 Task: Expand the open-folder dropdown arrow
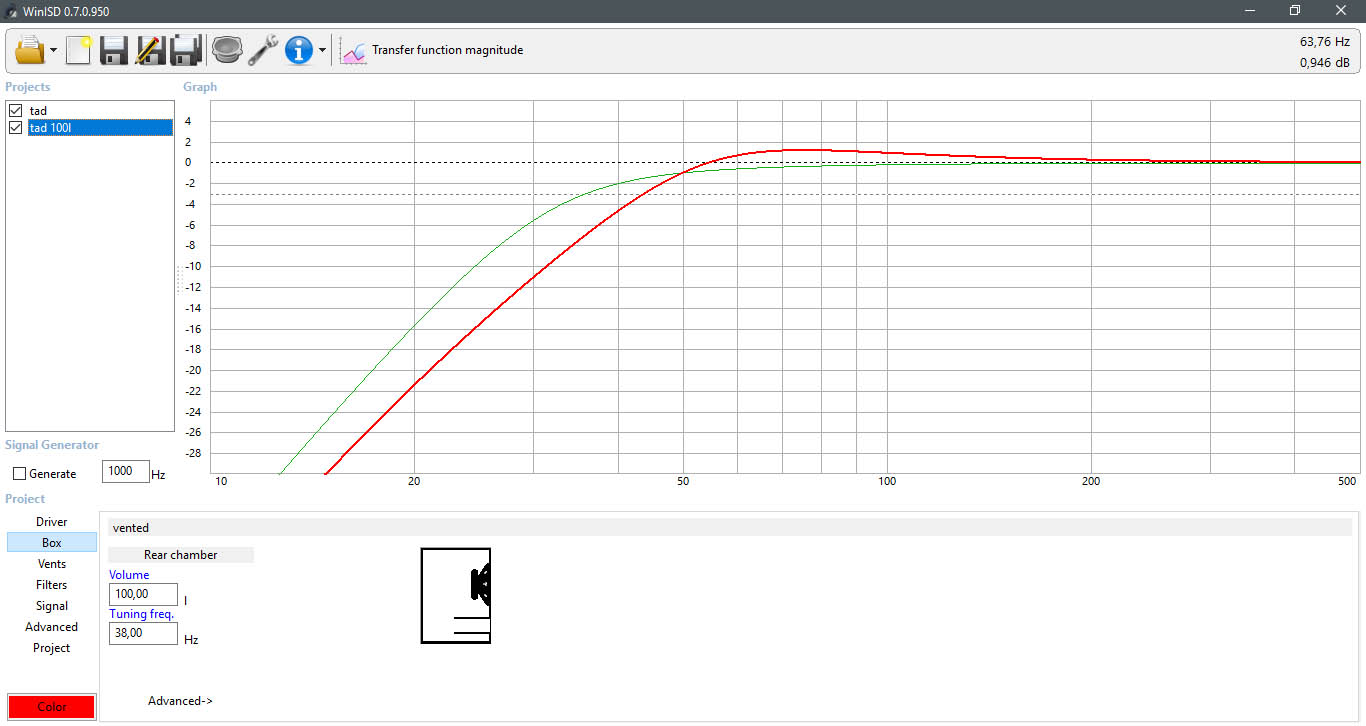point(53,50)
